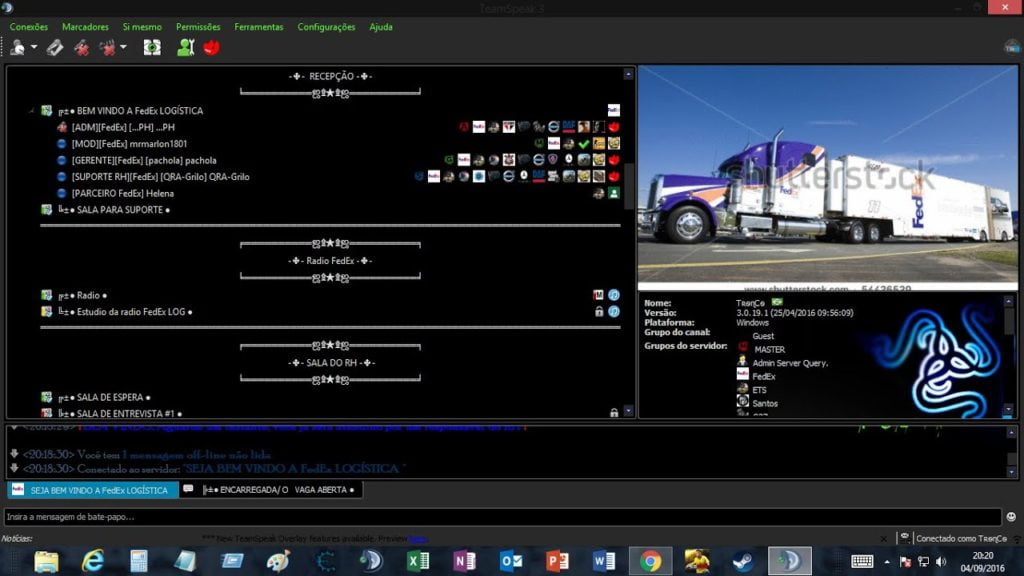
Task: Open contacts manager green person icon
Action: pyautogui.click(x=185, y=48)
